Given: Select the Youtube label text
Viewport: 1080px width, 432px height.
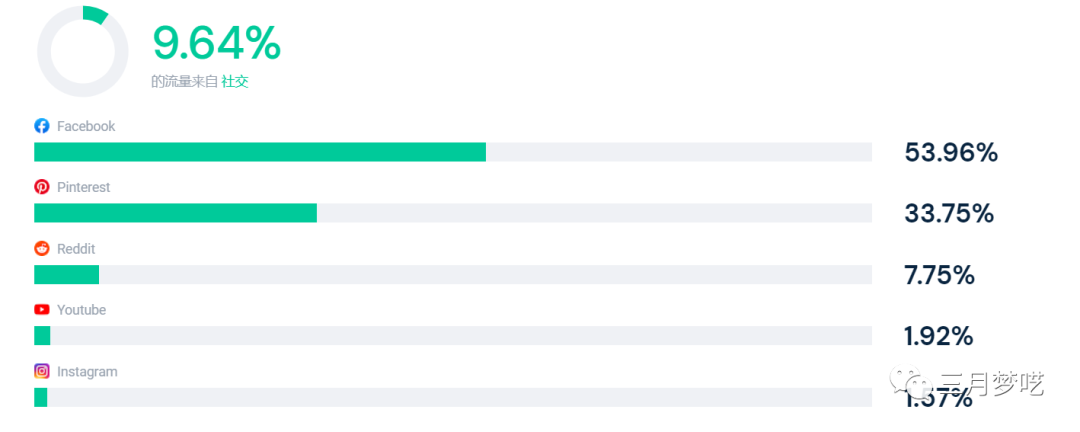Looking at the screenshot, I should pyautogui.click(x=81, y=310).
